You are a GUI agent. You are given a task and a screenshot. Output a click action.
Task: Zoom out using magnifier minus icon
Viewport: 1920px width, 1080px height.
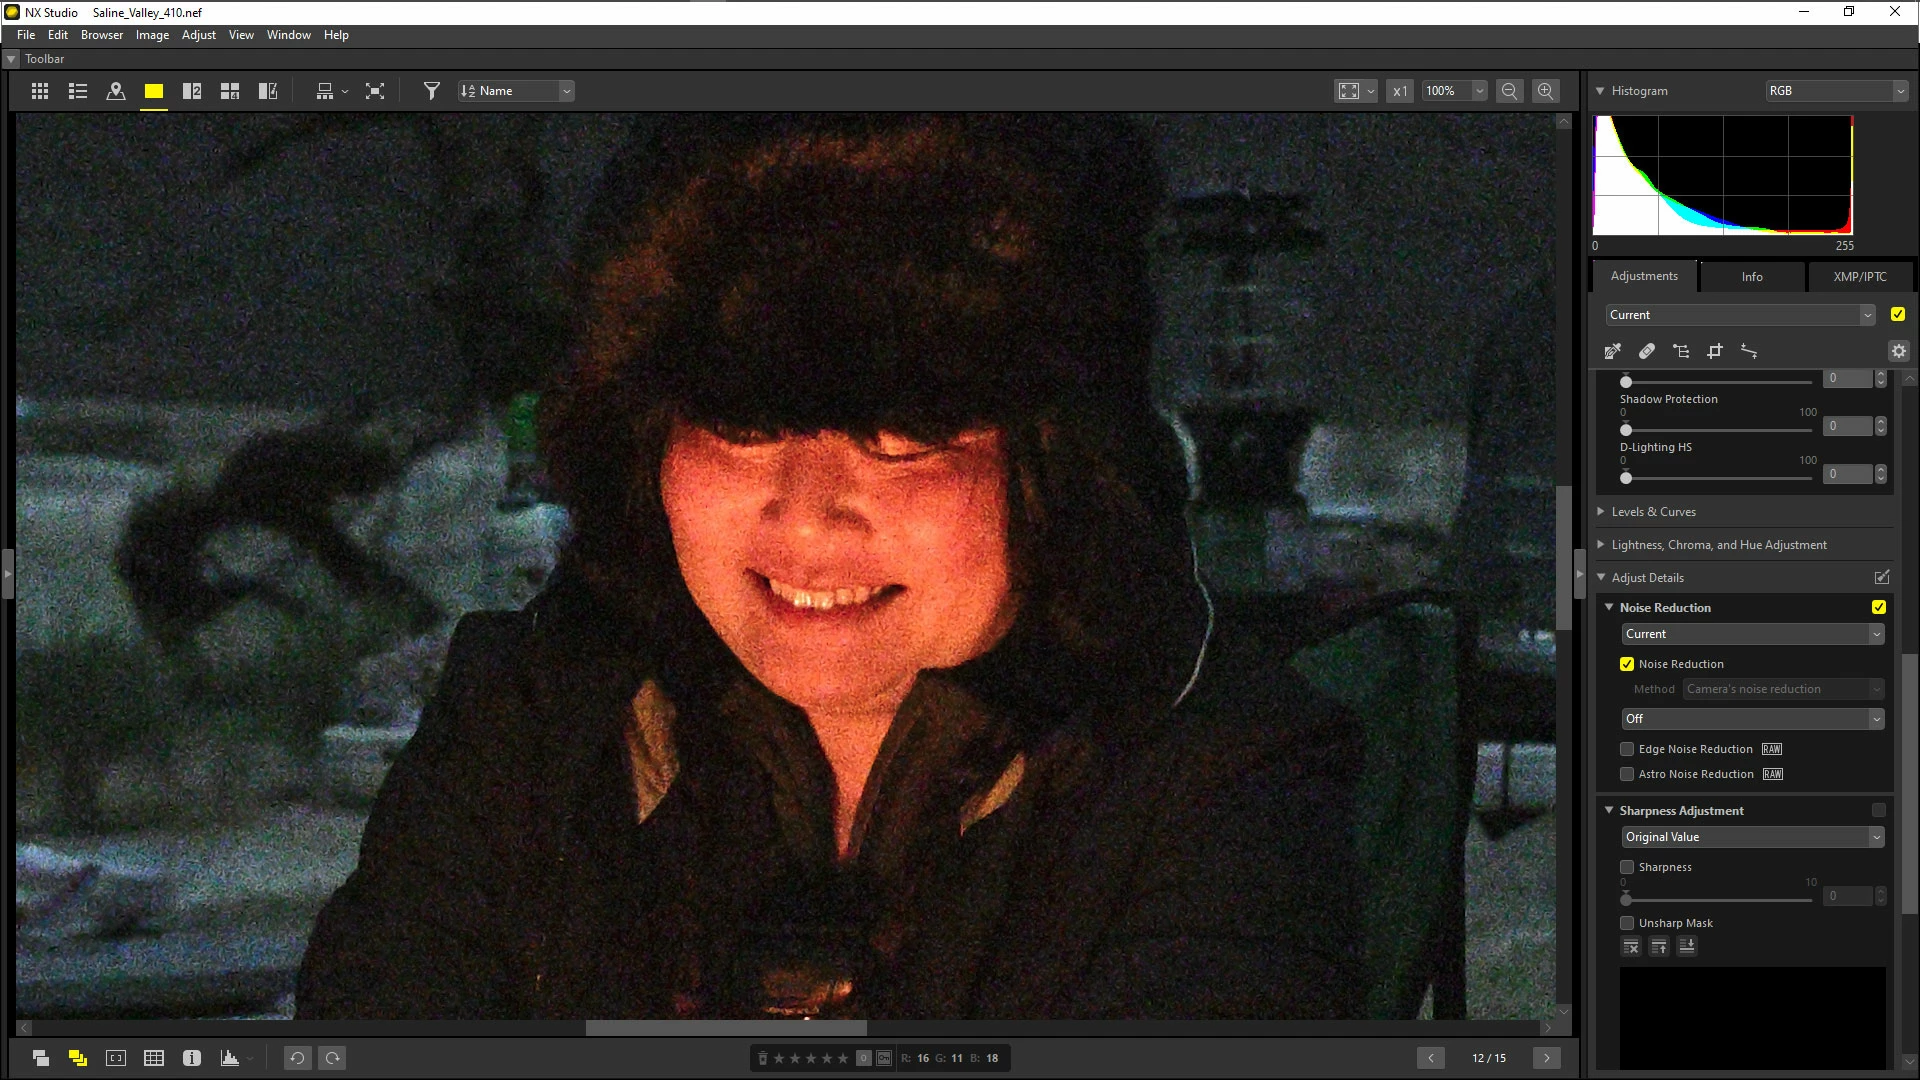[x=1509, y=91]
